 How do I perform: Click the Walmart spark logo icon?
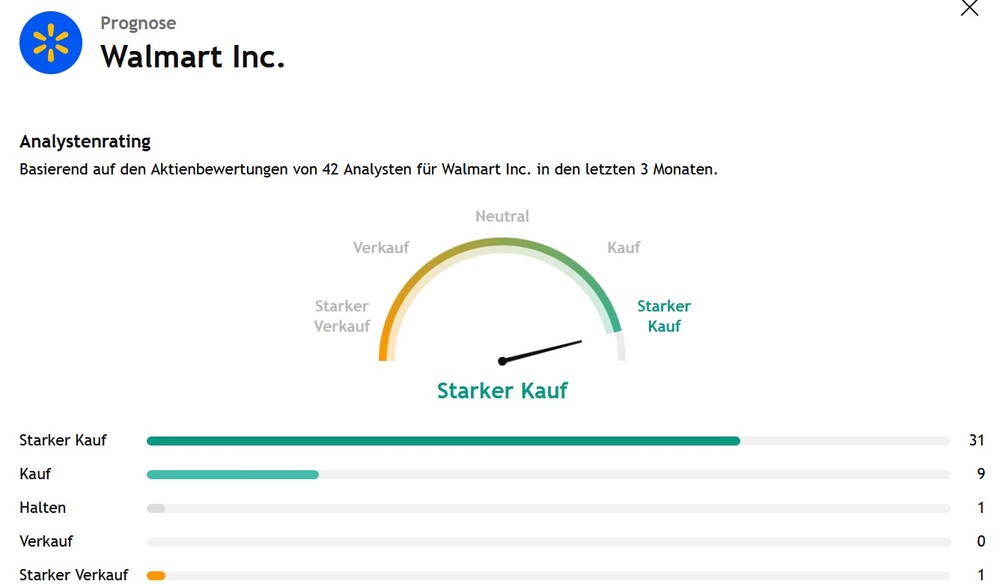point(51,43)
